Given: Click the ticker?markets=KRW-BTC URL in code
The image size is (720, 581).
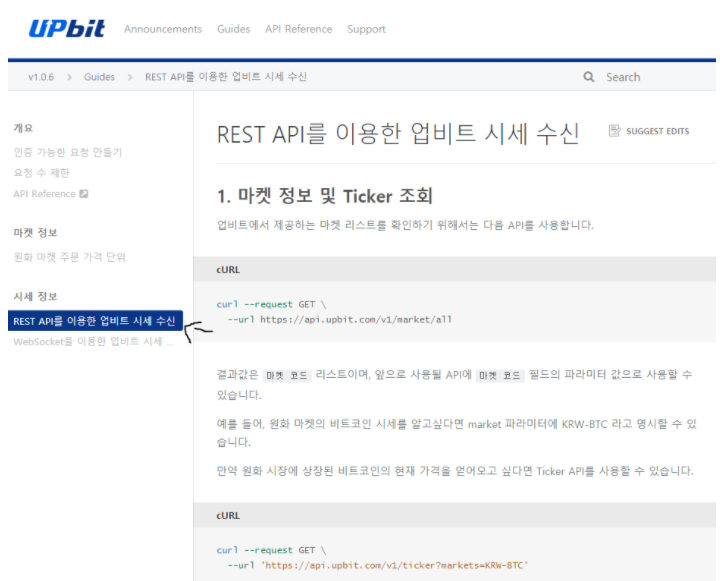Looking at the screenshot, I should pos(394,565).
